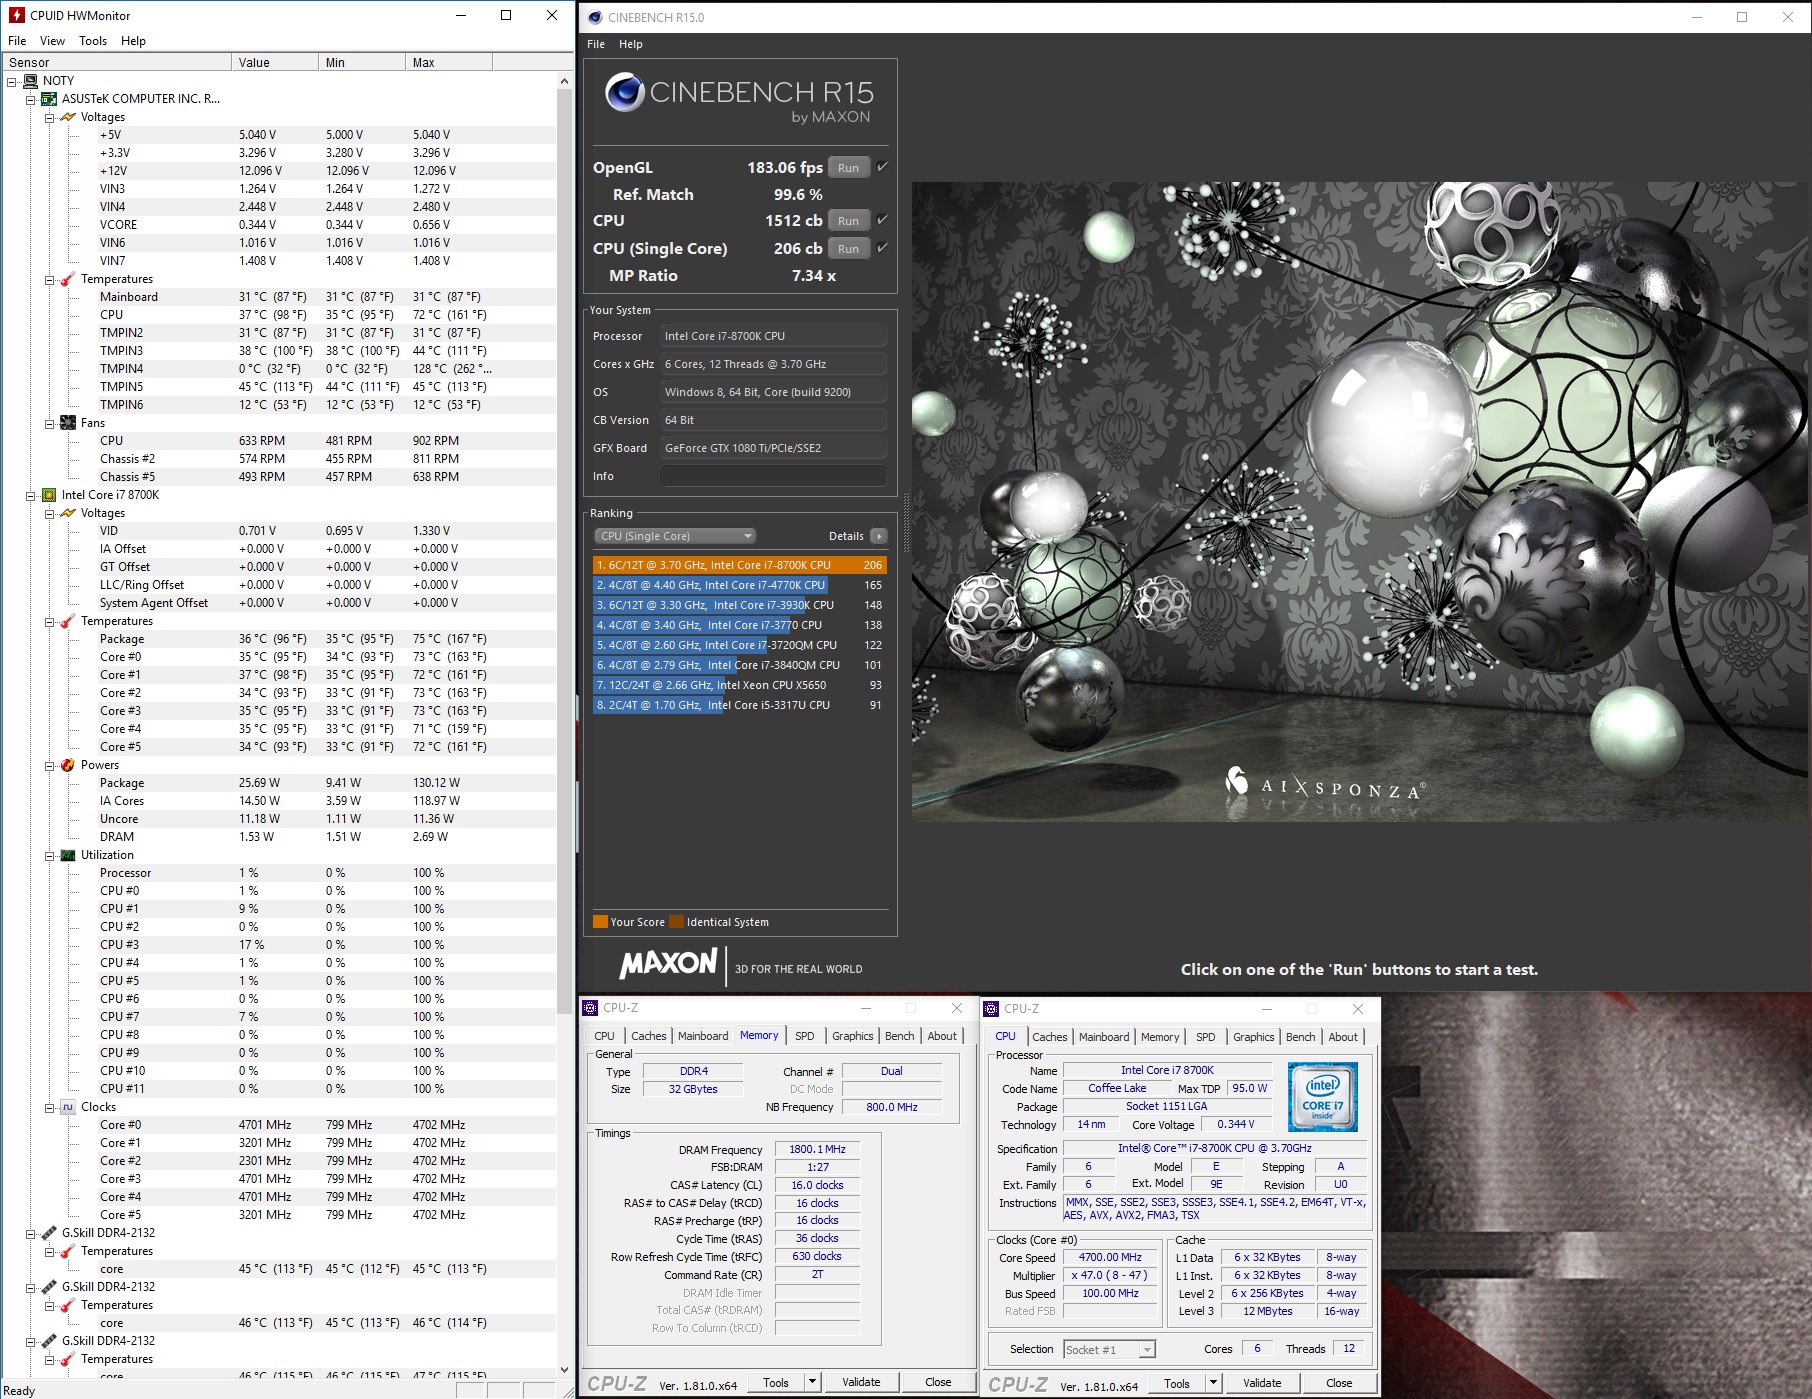1812x1399 pixels.
Task: Open HWMonitor View menu
Action: tap(52, 41)
